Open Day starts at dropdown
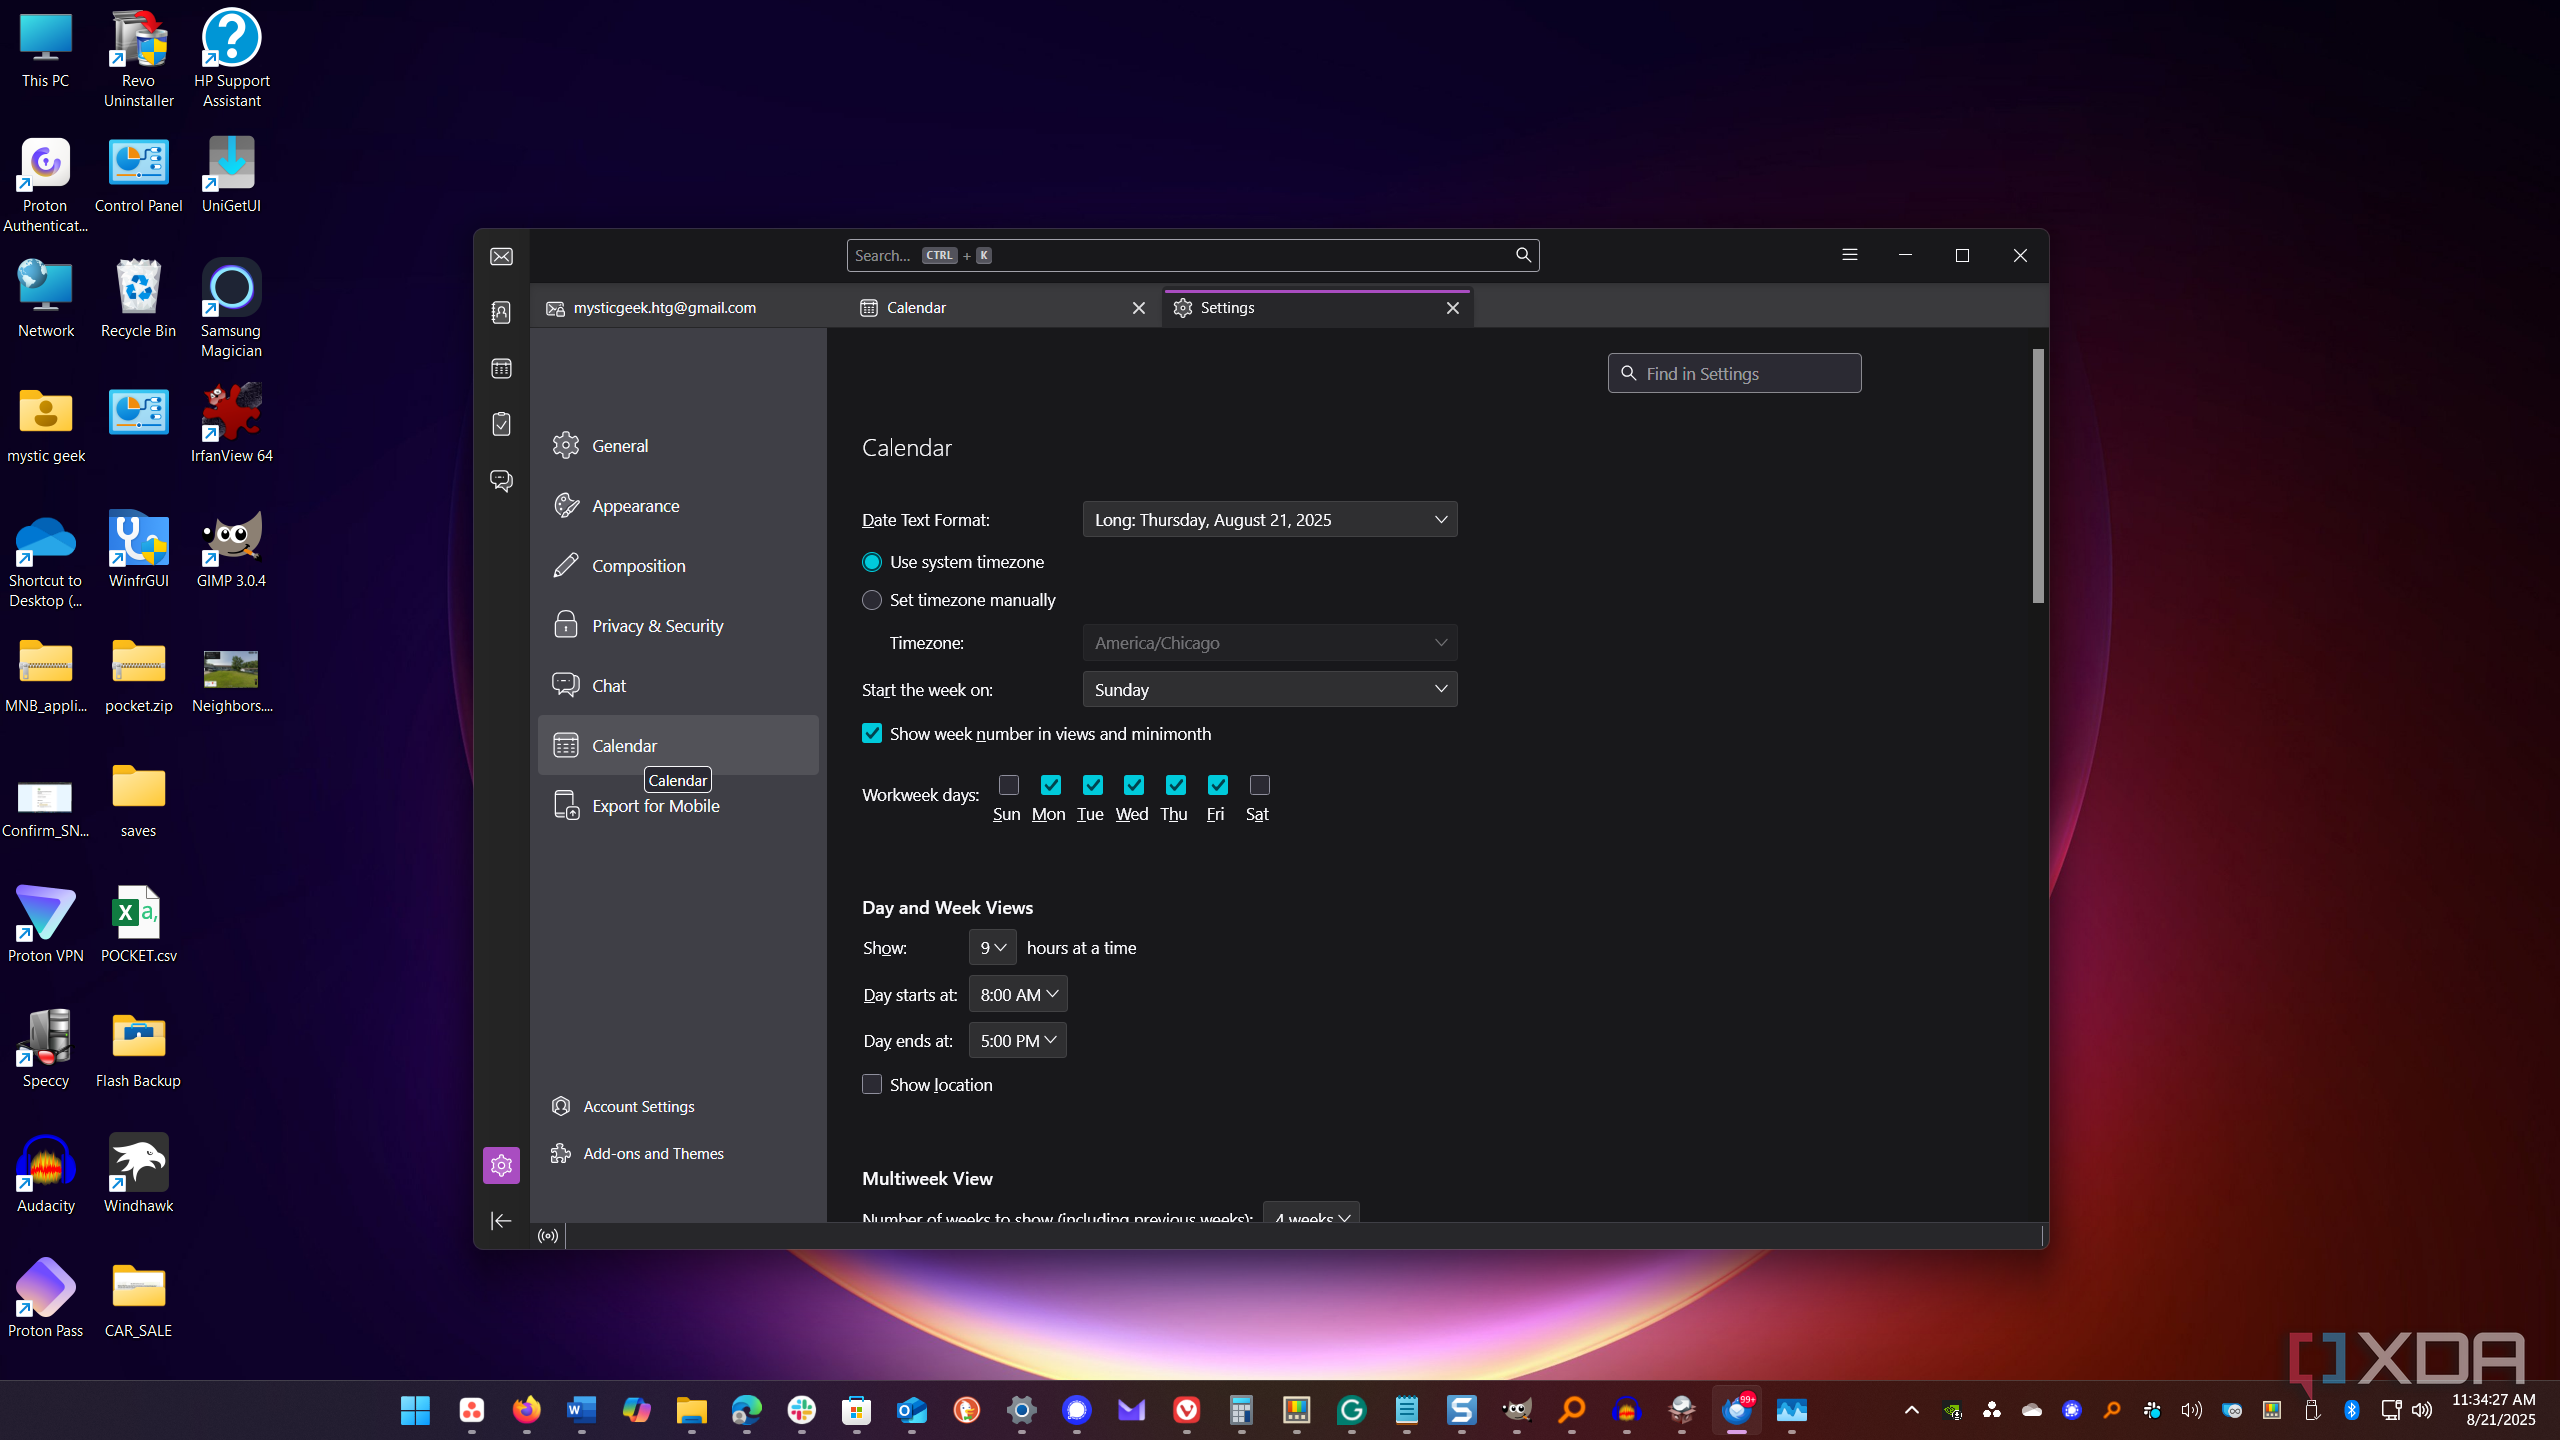The height and width of the screenshot is (1440, 2560). tap(1018, 995)
